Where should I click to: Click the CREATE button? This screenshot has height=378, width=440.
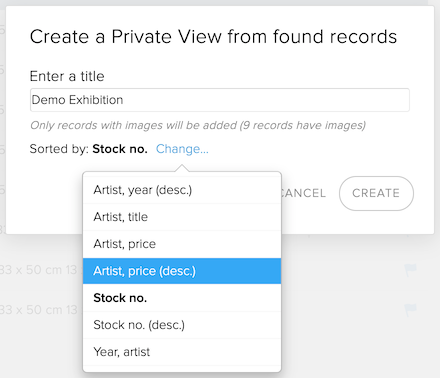(x=376, y=193)
